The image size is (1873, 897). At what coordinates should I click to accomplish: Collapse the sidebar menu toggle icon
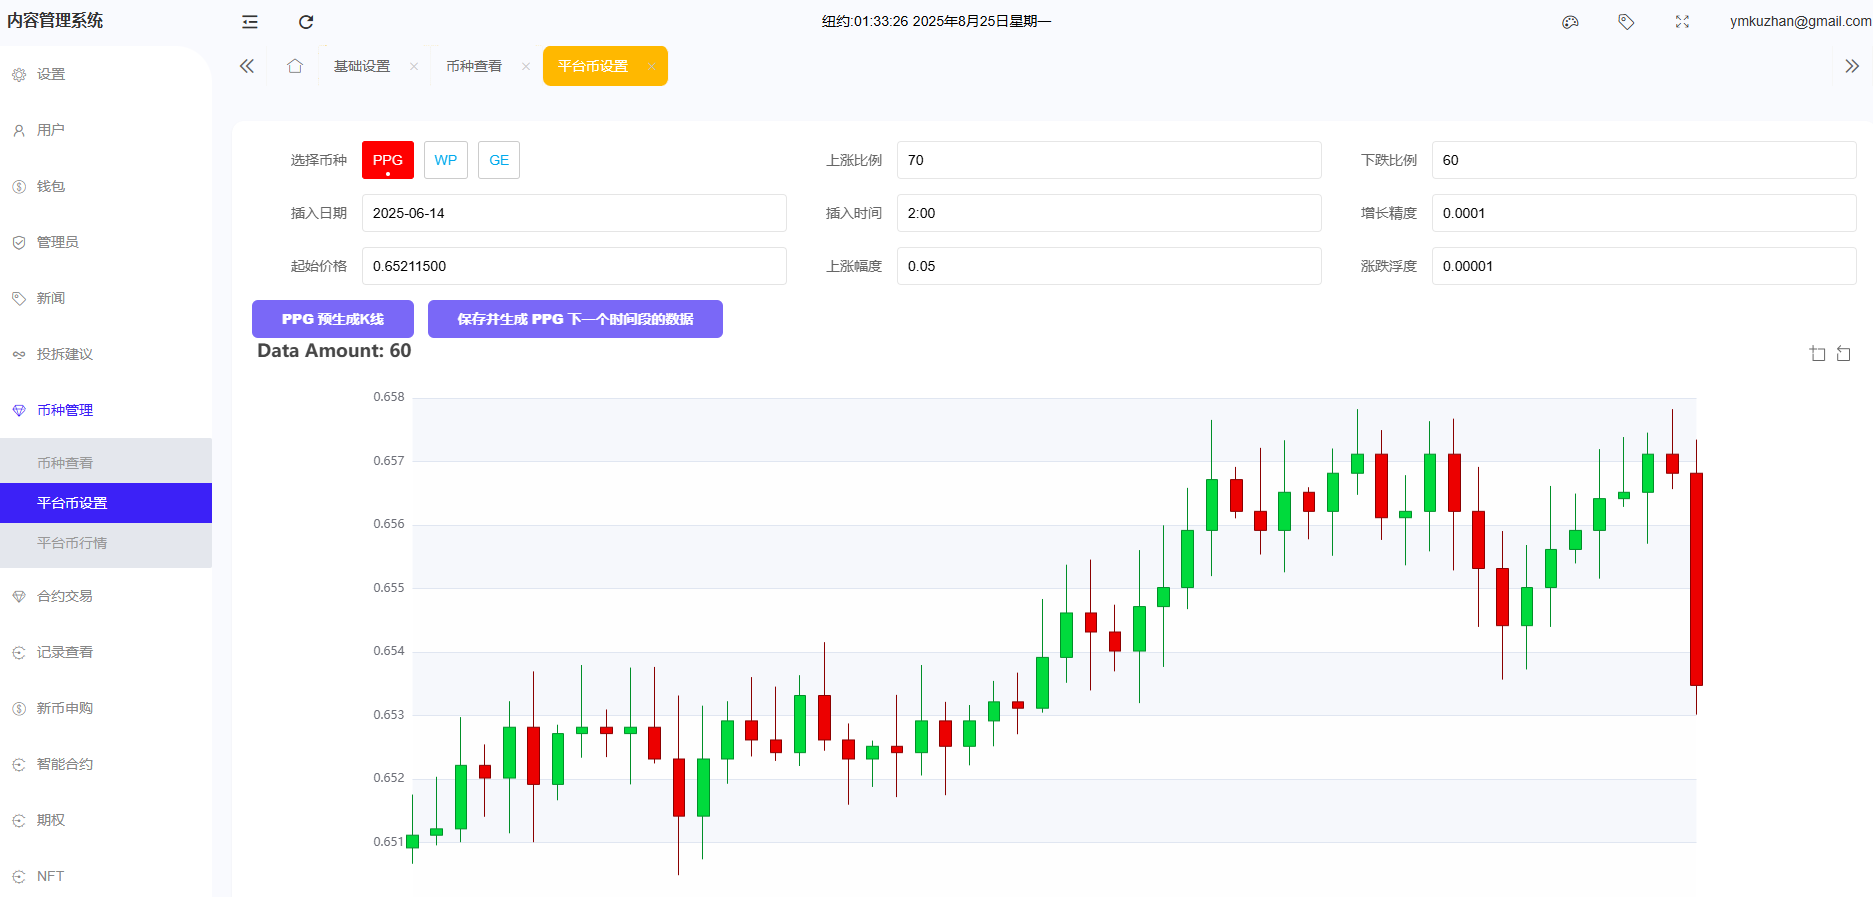250,22
